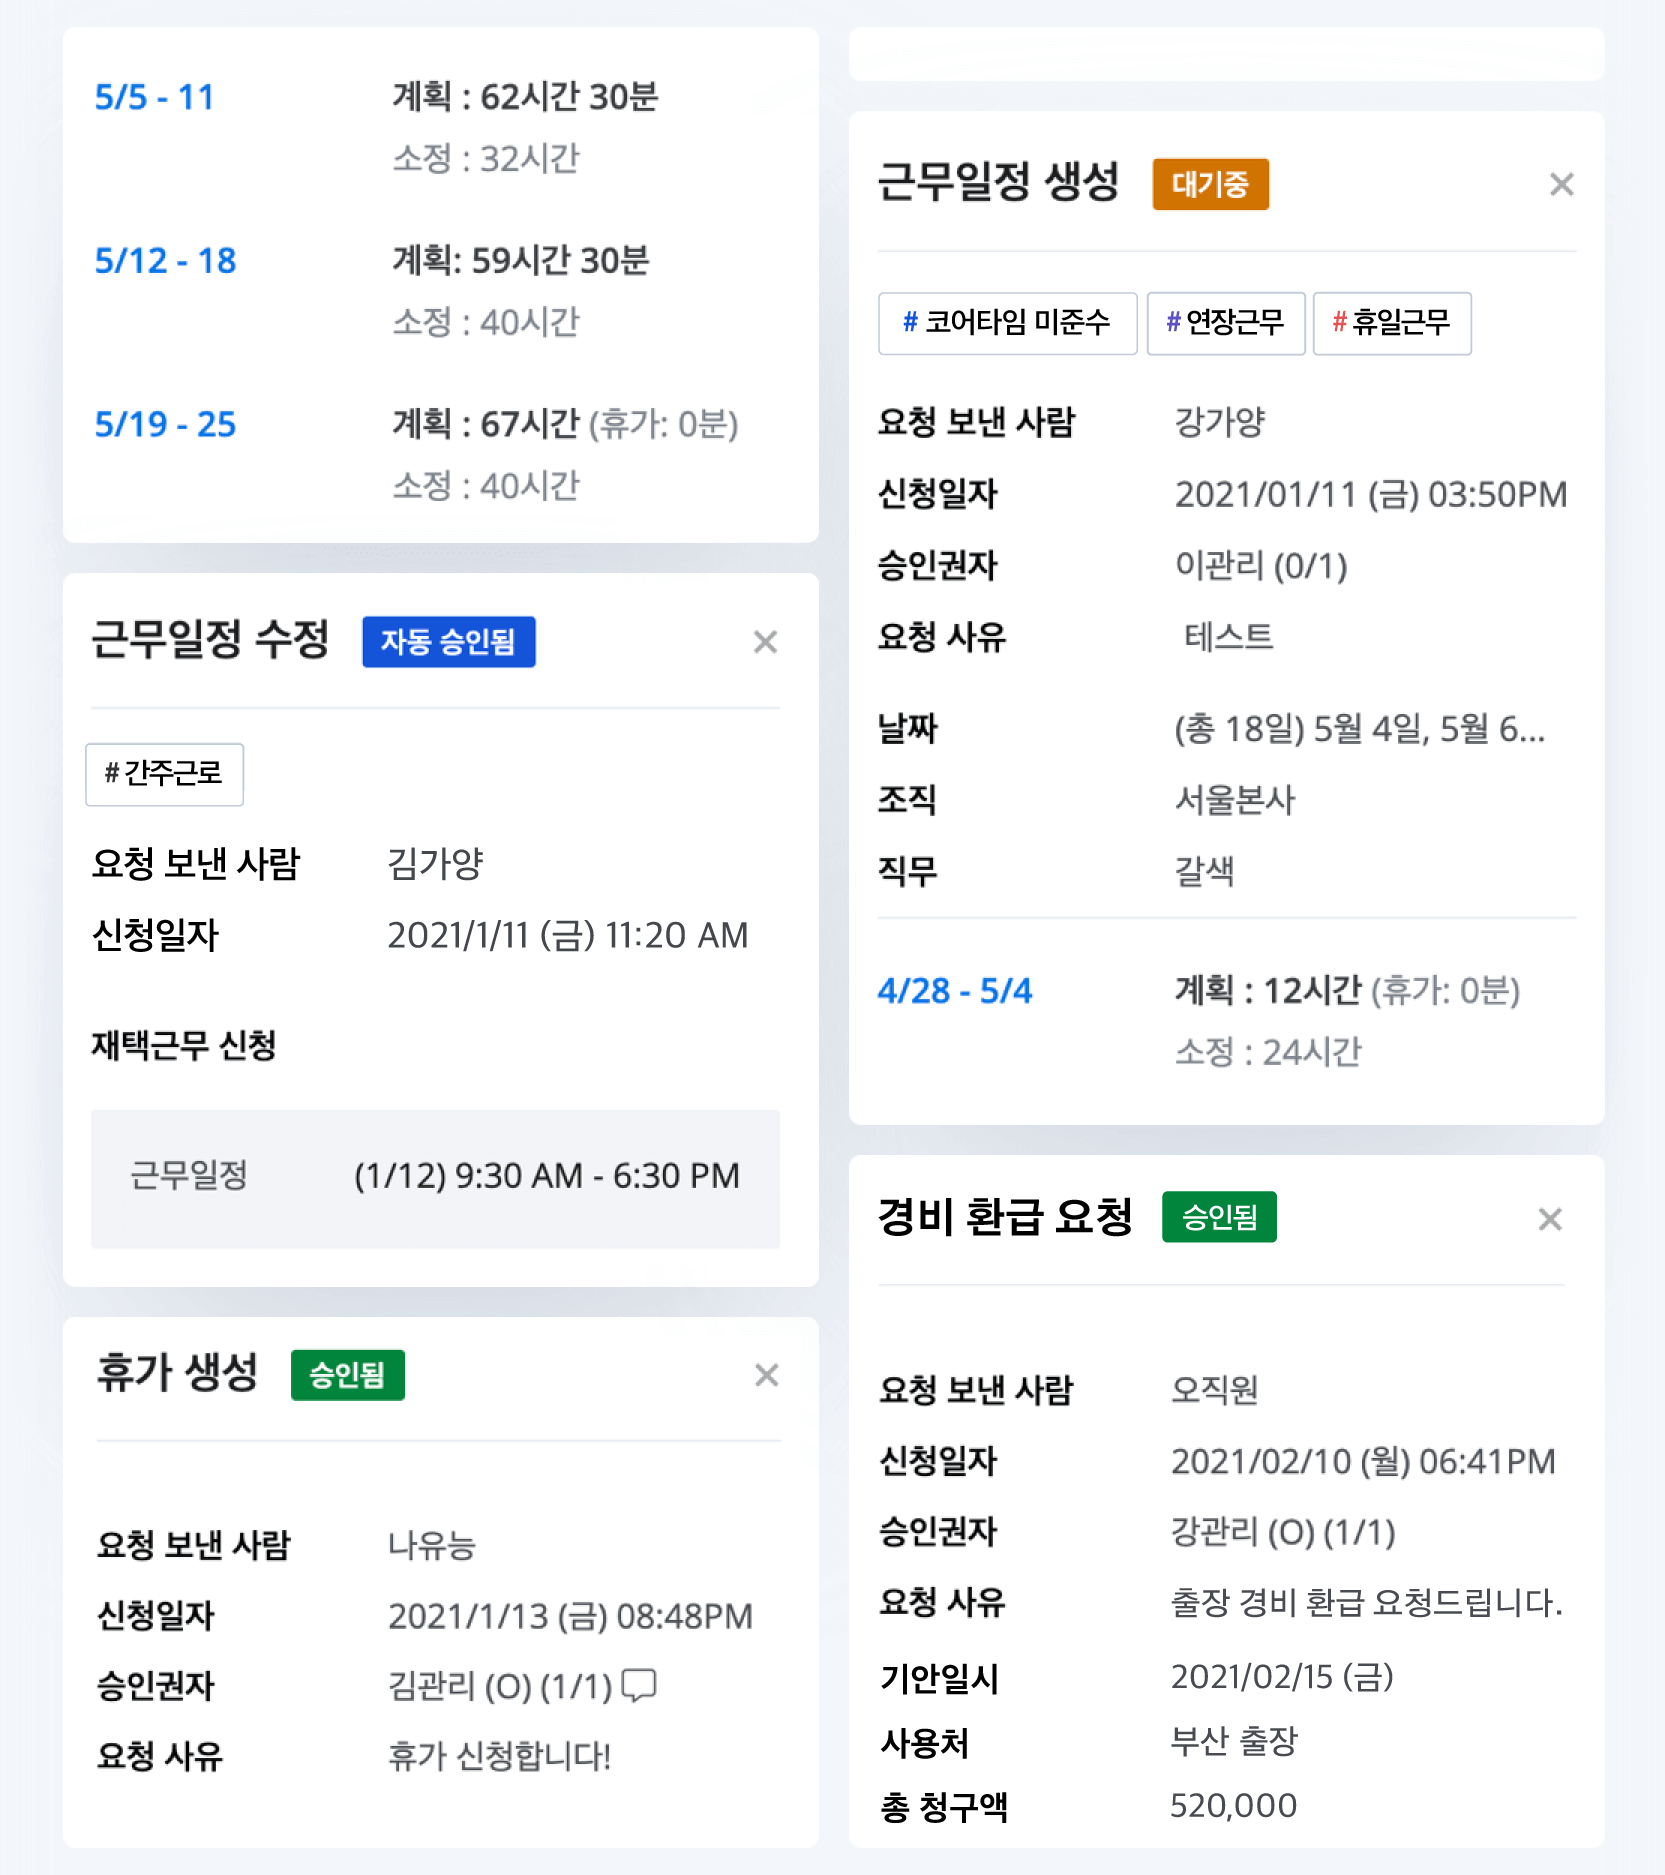This screenshot has height=1875, width=1665.
Task: Open the 5/12 - 18 week link
Action: (165, 261)
